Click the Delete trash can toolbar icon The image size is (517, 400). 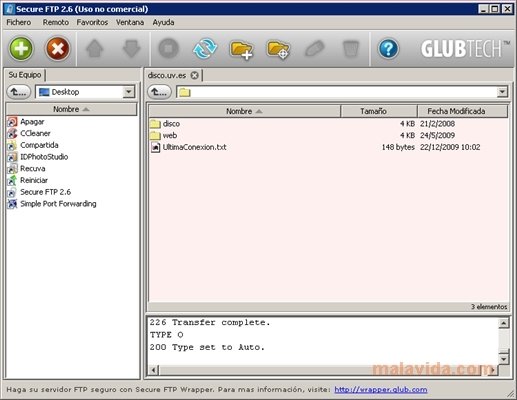pyautogui.click(x=351, y=49)
